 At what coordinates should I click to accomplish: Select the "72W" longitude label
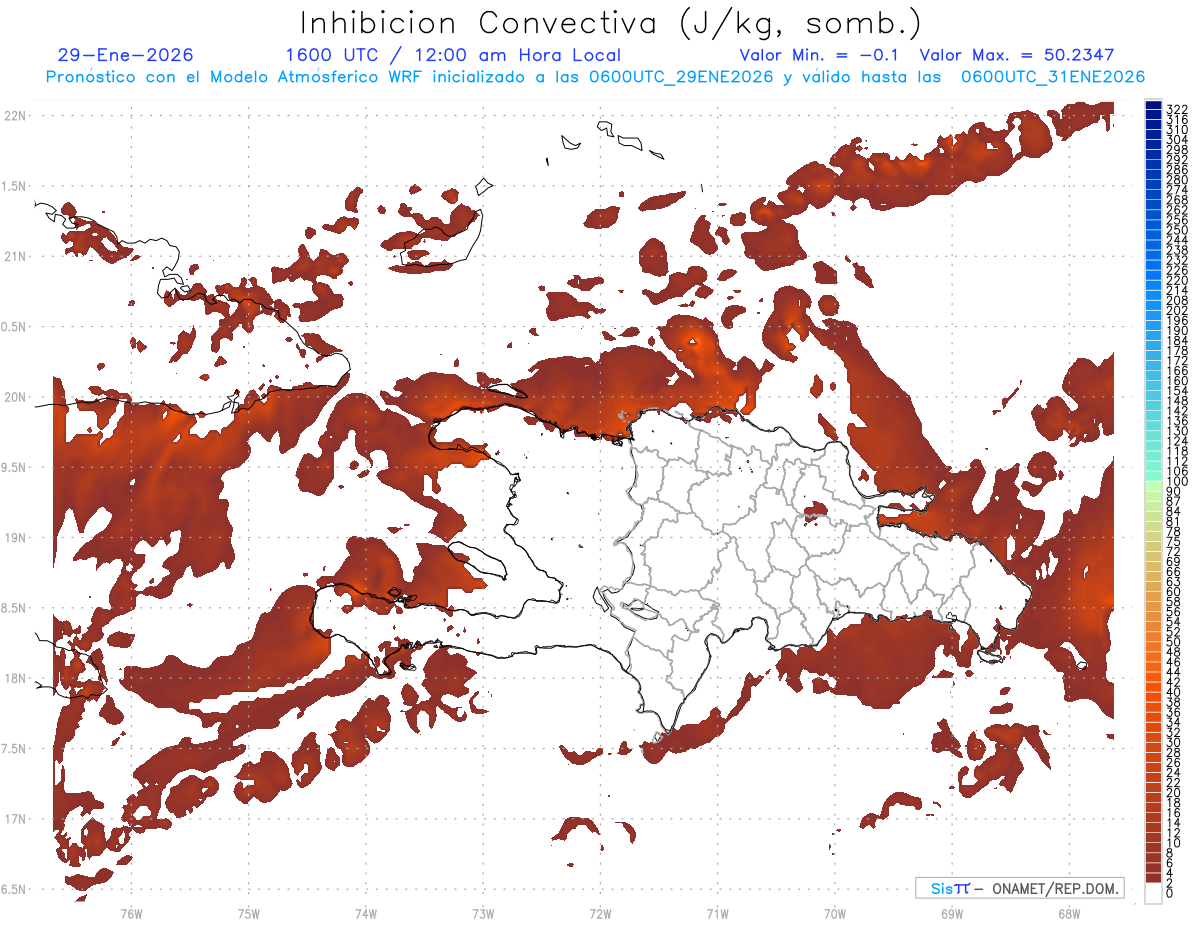[600, 913]
